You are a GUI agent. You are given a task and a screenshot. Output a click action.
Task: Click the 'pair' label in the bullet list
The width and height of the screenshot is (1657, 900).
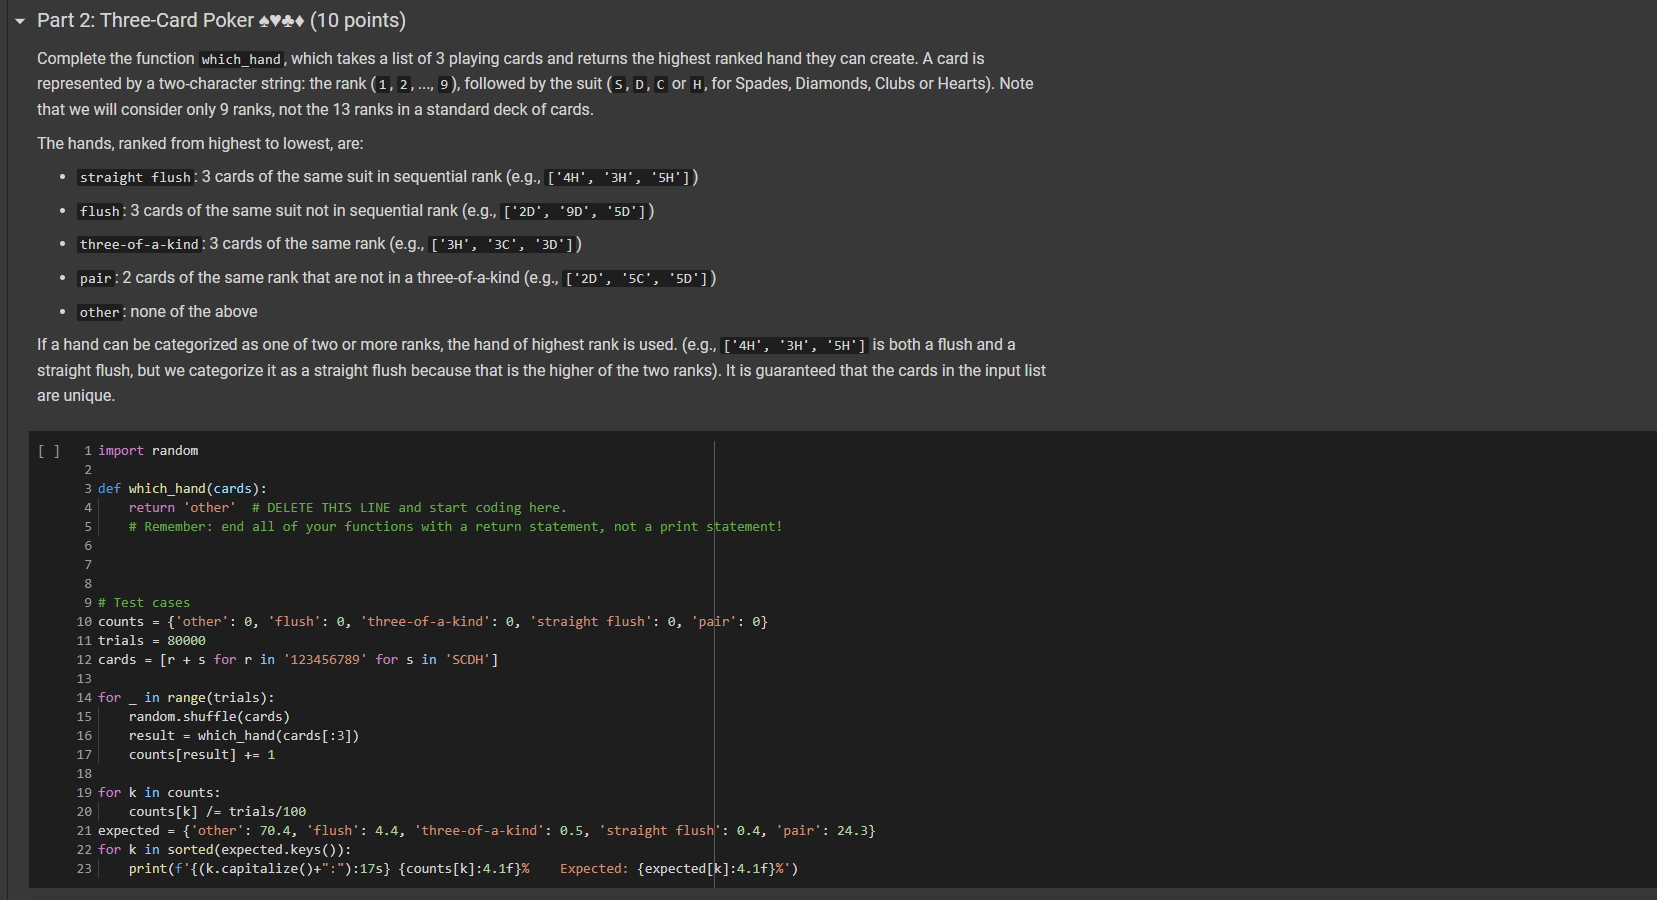(96, 278)
